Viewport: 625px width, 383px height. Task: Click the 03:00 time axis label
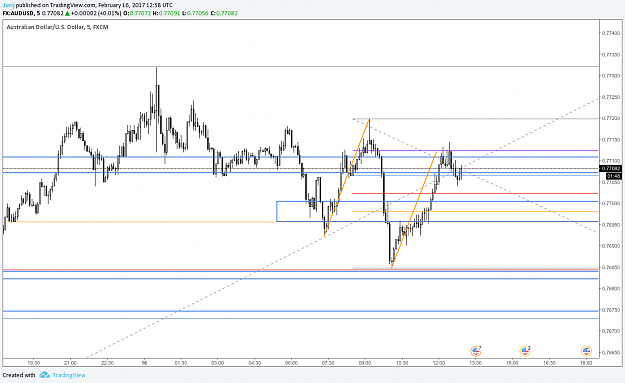218,363
